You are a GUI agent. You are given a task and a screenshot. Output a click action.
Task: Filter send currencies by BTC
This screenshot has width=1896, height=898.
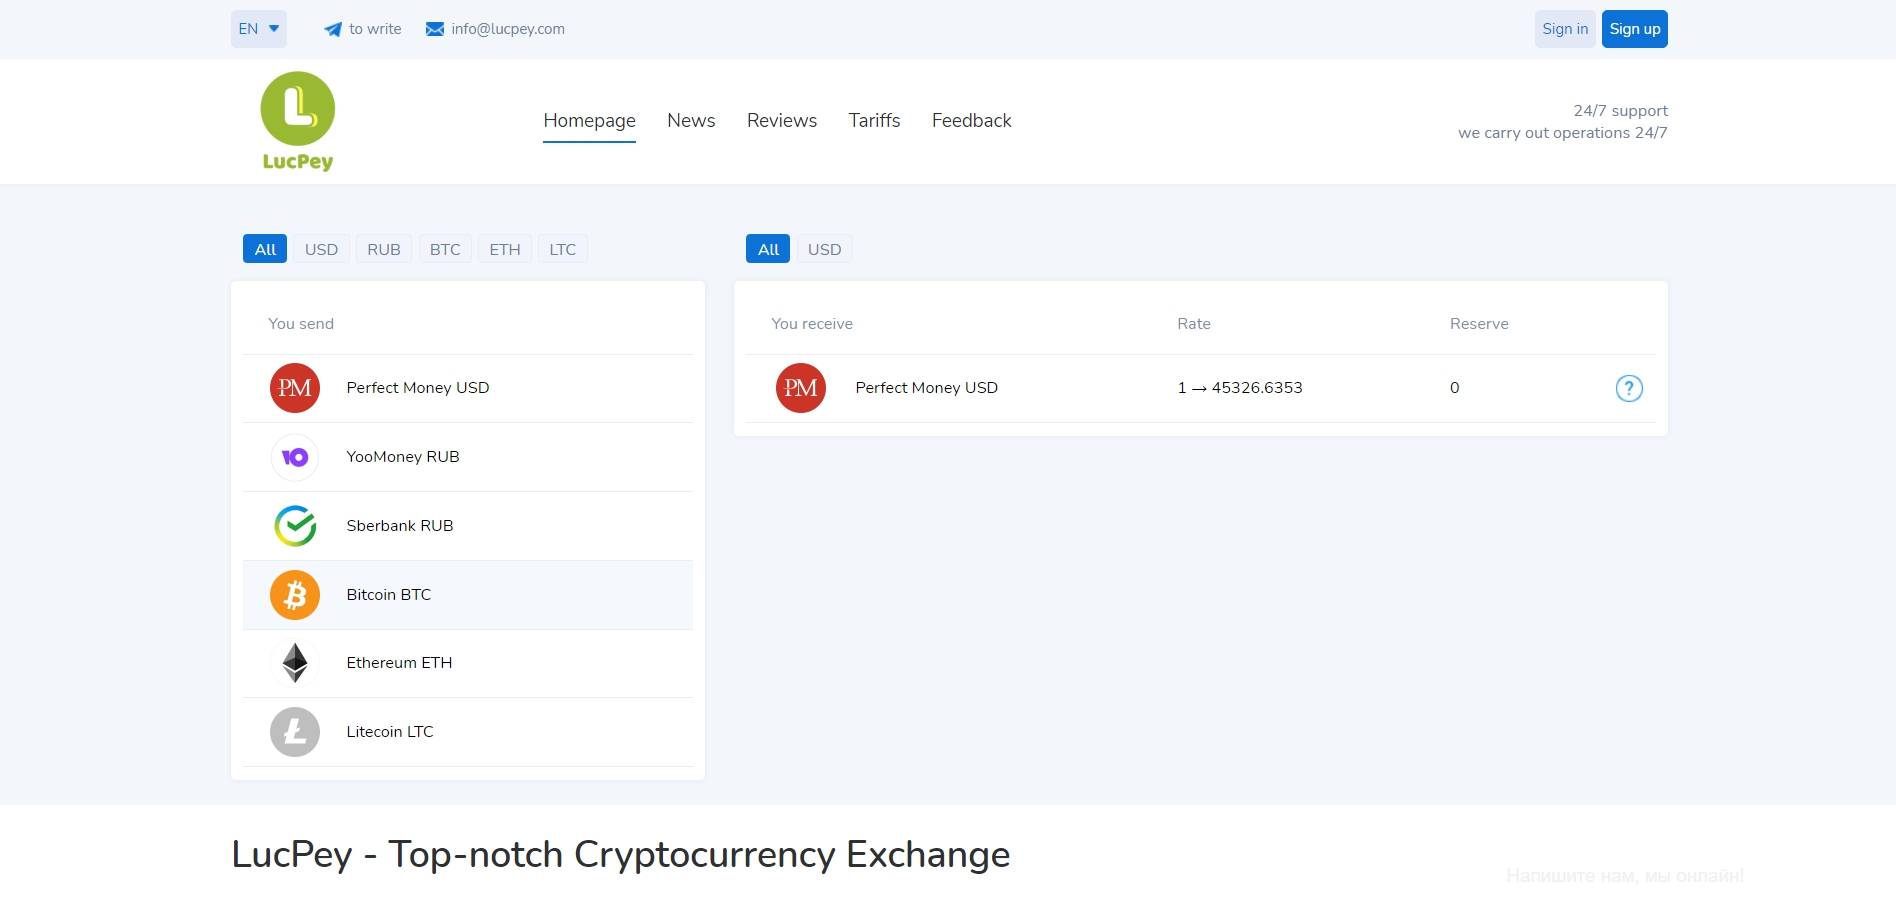click(x=445, y=249)
